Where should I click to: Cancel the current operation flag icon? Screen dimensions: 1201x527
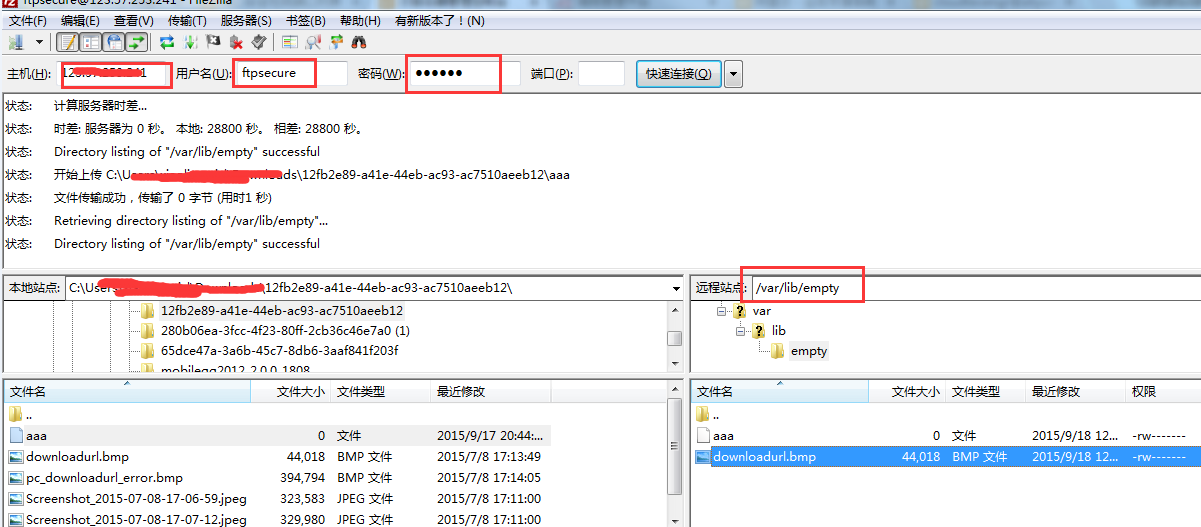click(x=213, y=42)
